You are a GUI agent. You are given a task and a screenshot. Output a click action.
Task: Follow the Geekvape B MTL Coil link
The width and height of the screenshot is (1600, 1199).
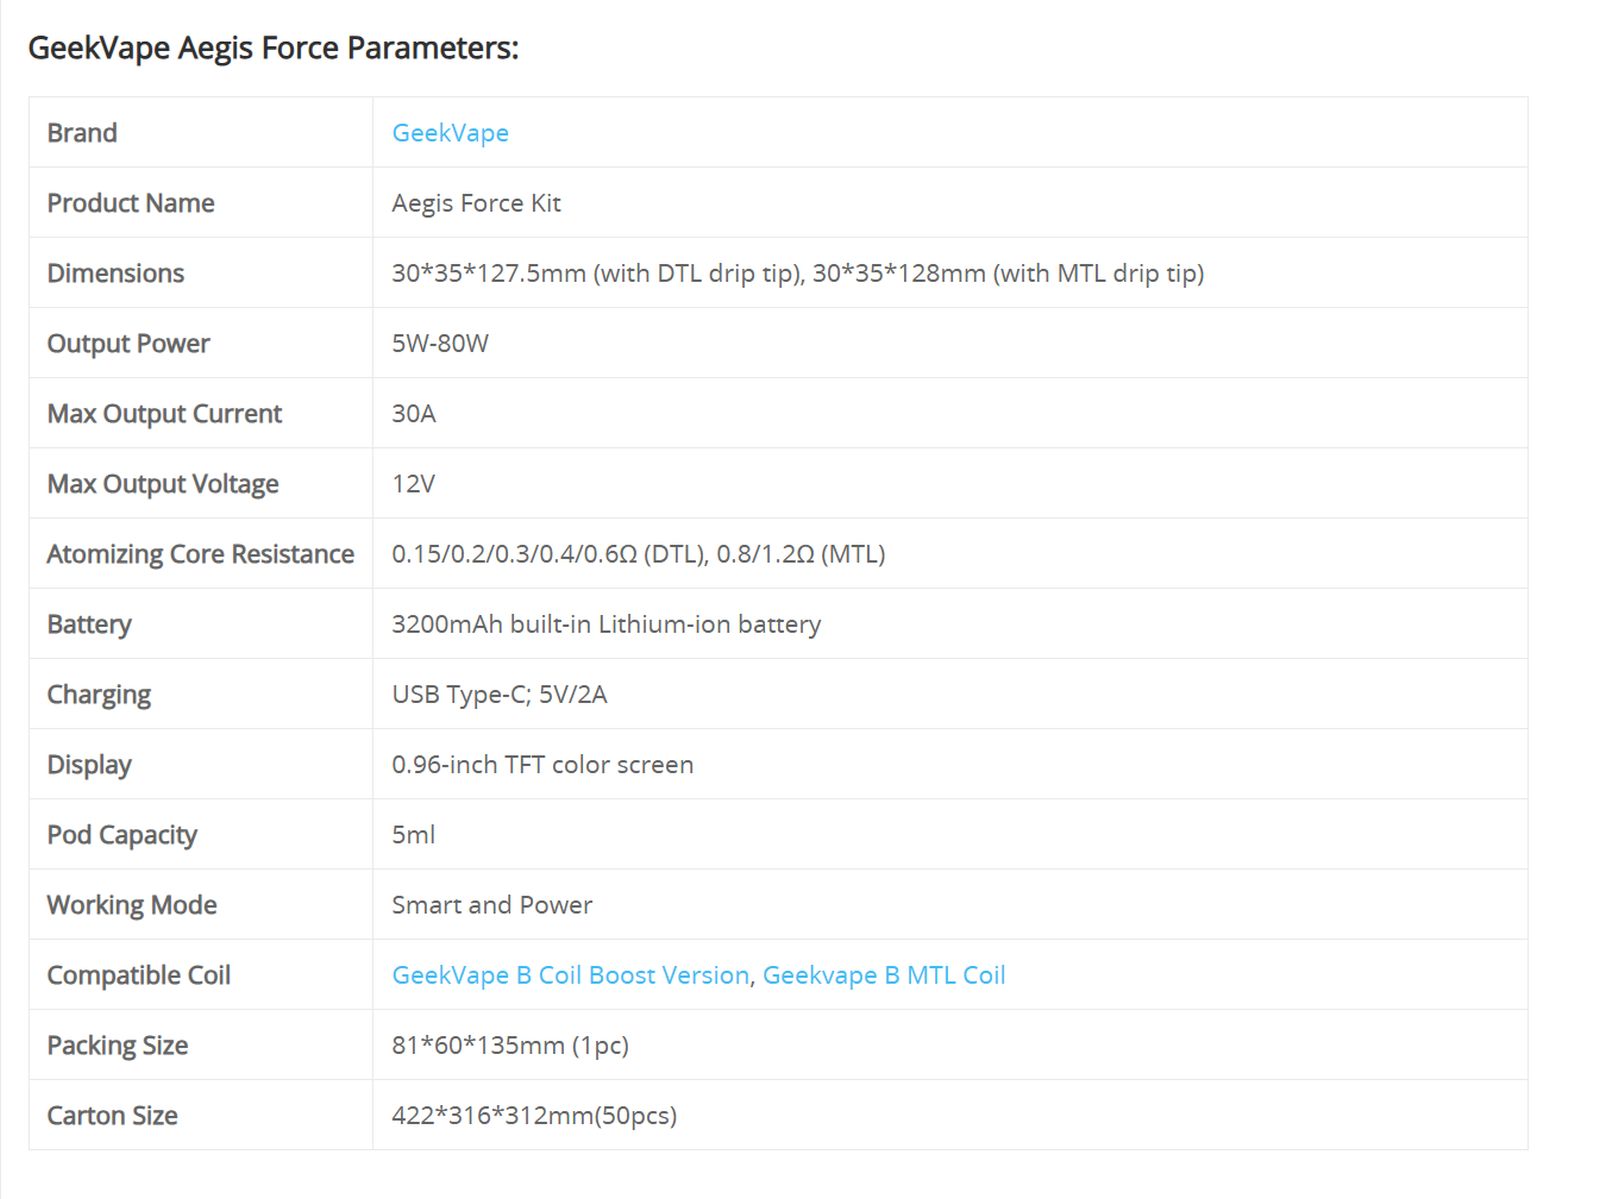pyautogui.click(x=884, y=975)
